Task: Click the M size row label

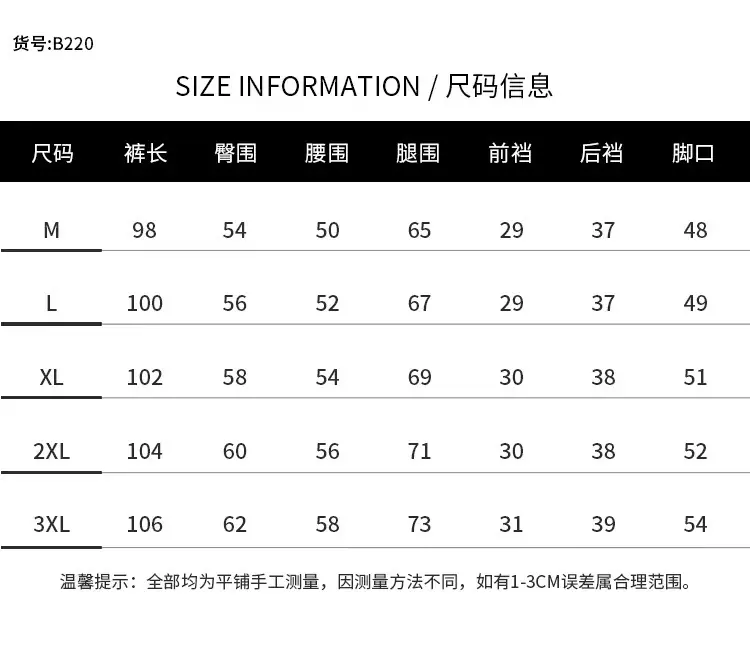Action: pos(52,231)
